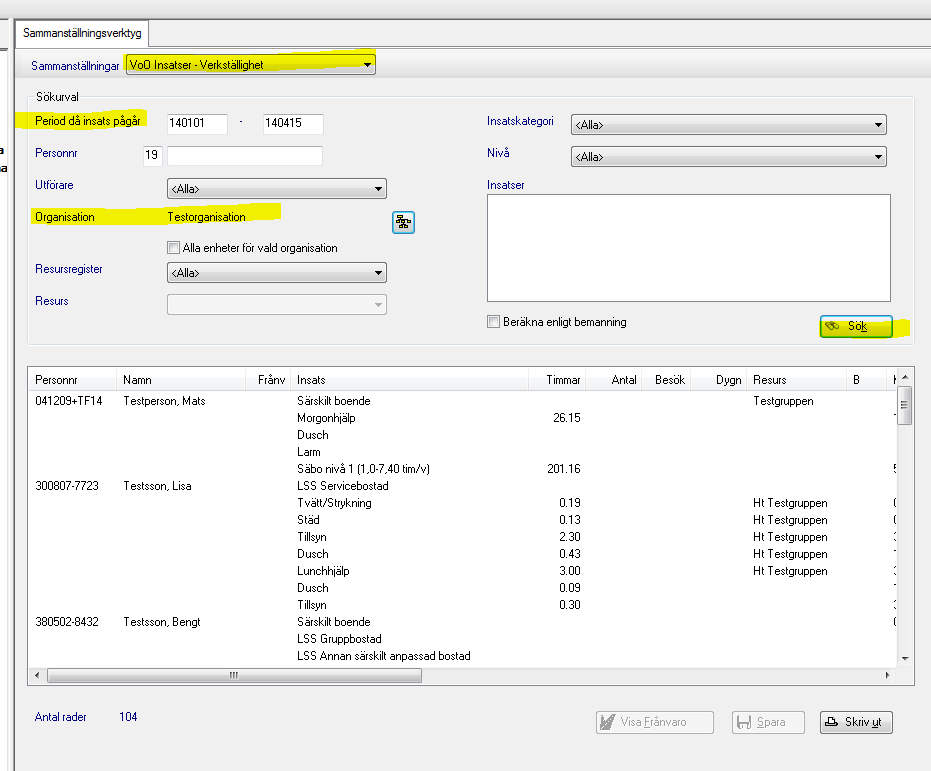Open the Resursregister dropdown

coord(277,272)
